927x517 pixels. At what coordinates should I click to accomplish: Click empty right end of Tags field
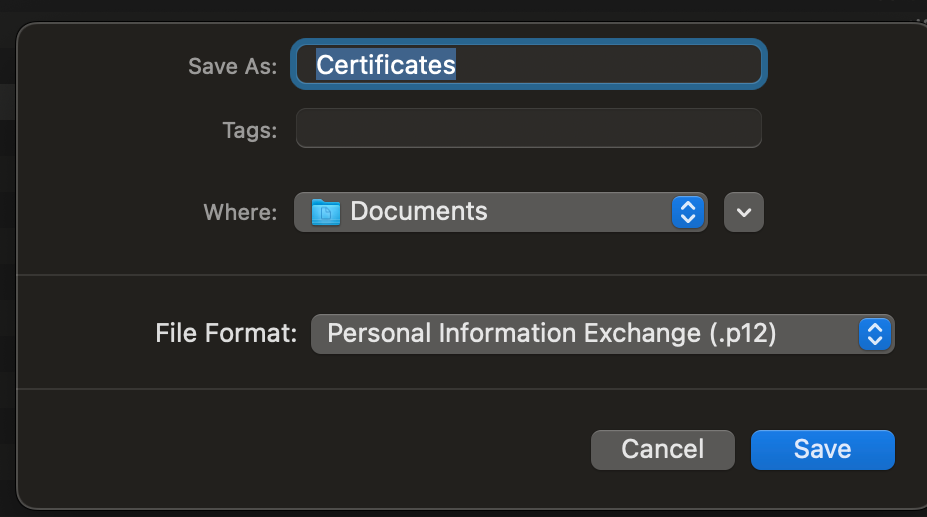coord(709,128)
